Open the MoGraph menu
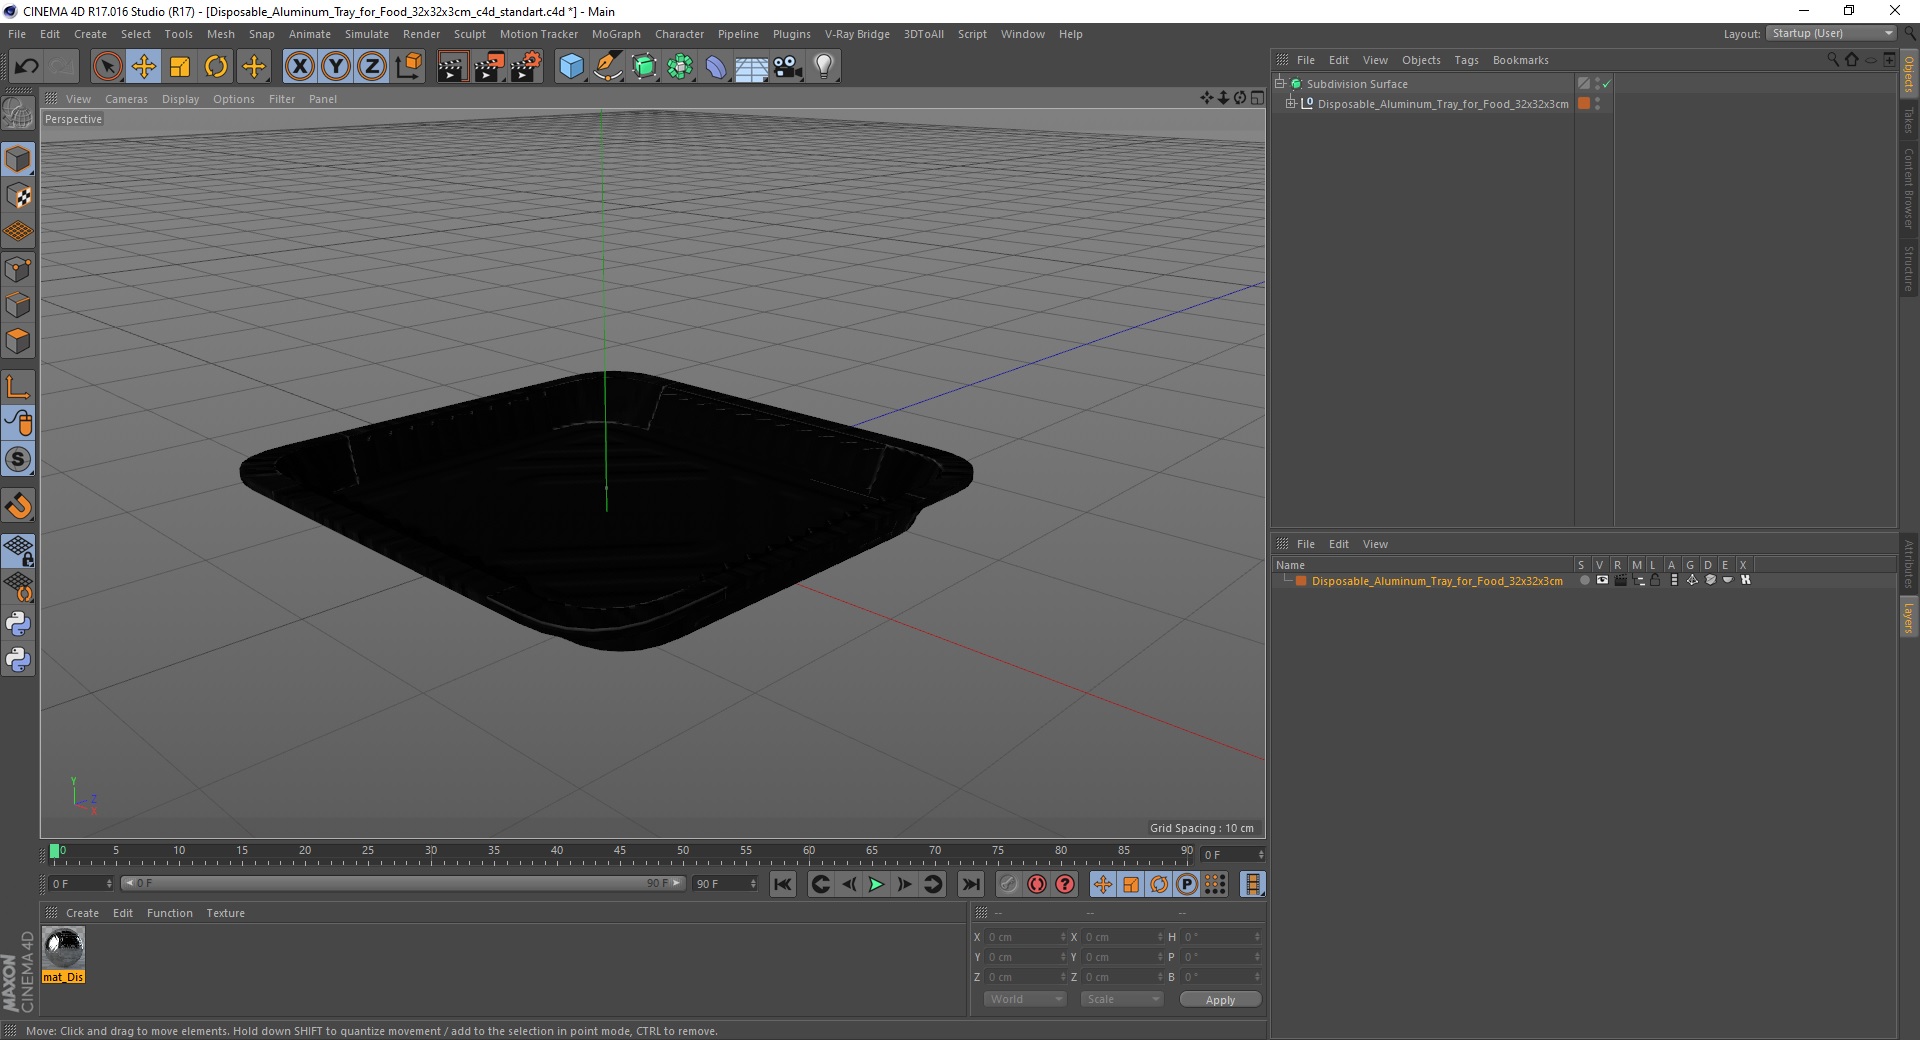The width and height of the screenshot is (1920, 1040). [x=616, y=34]
